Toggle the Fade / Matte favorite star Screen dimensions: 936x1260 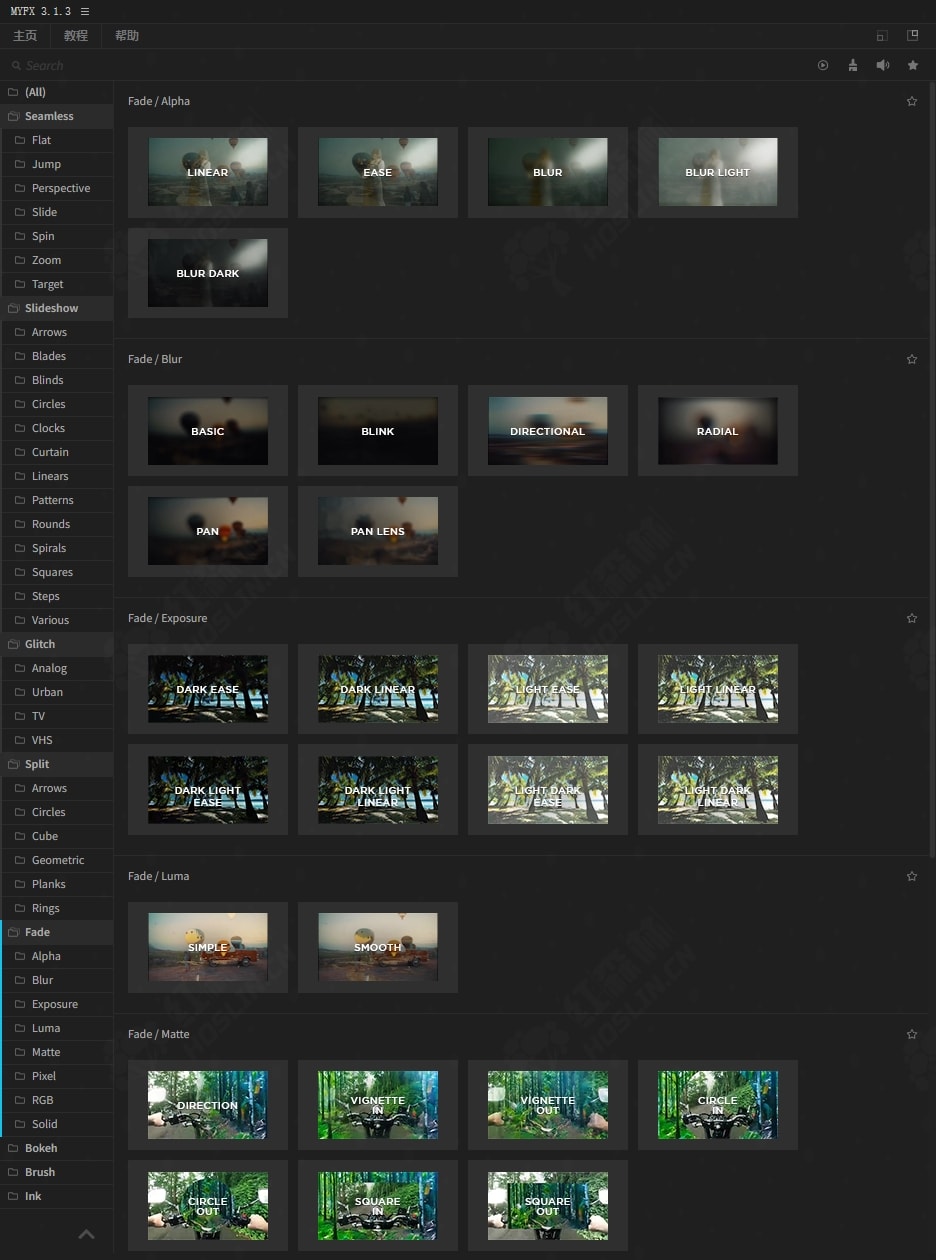tap(911, 1034)
